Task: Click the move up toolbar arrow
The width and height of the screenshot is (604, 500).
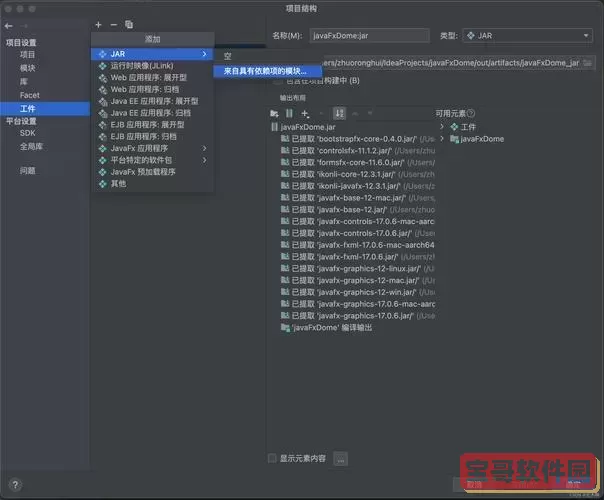Action: tap(355, 113)
